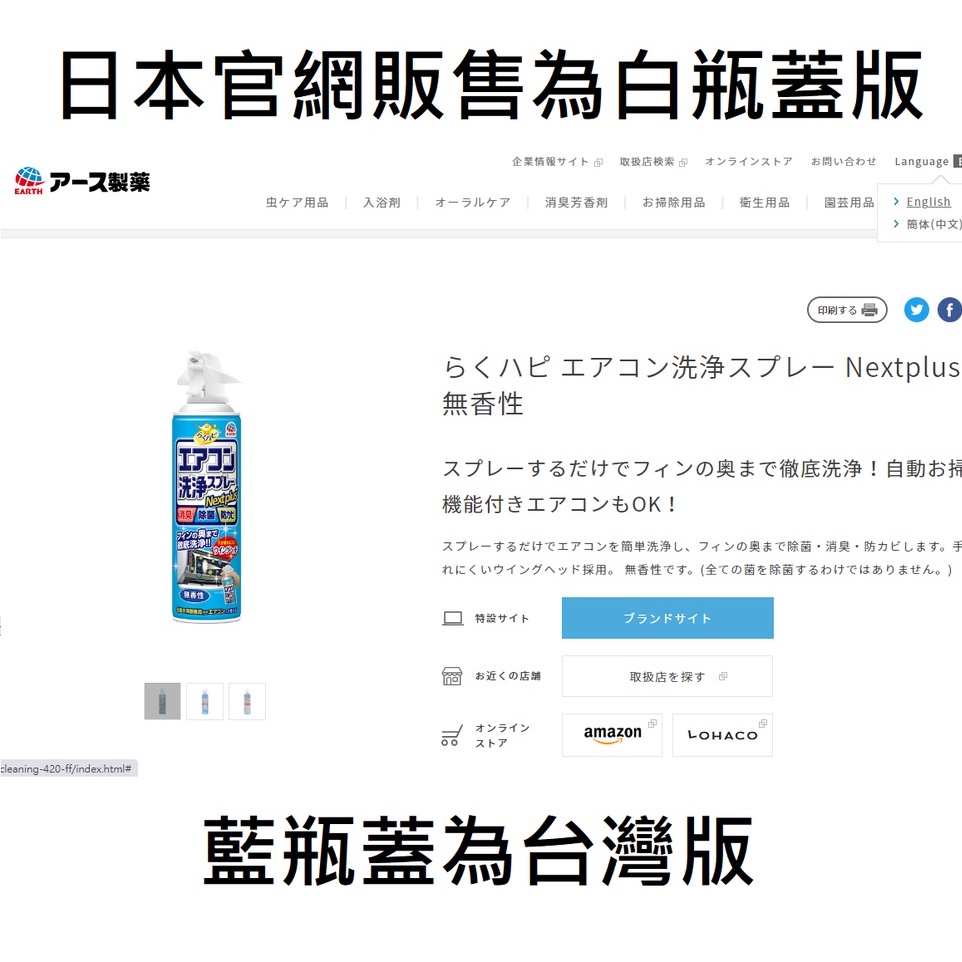
Task: Click the オンラインストア top link
Action: point(748,161)
